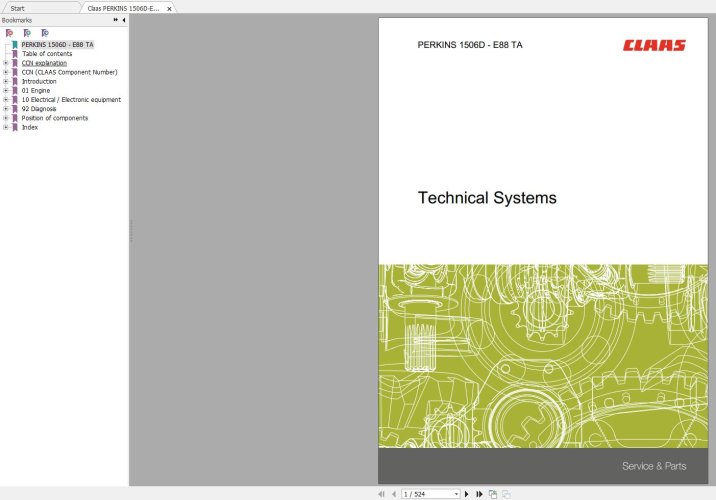Click the purple bookmark icon beside Table of contents

pyautogui.click(x=15, y=54)
